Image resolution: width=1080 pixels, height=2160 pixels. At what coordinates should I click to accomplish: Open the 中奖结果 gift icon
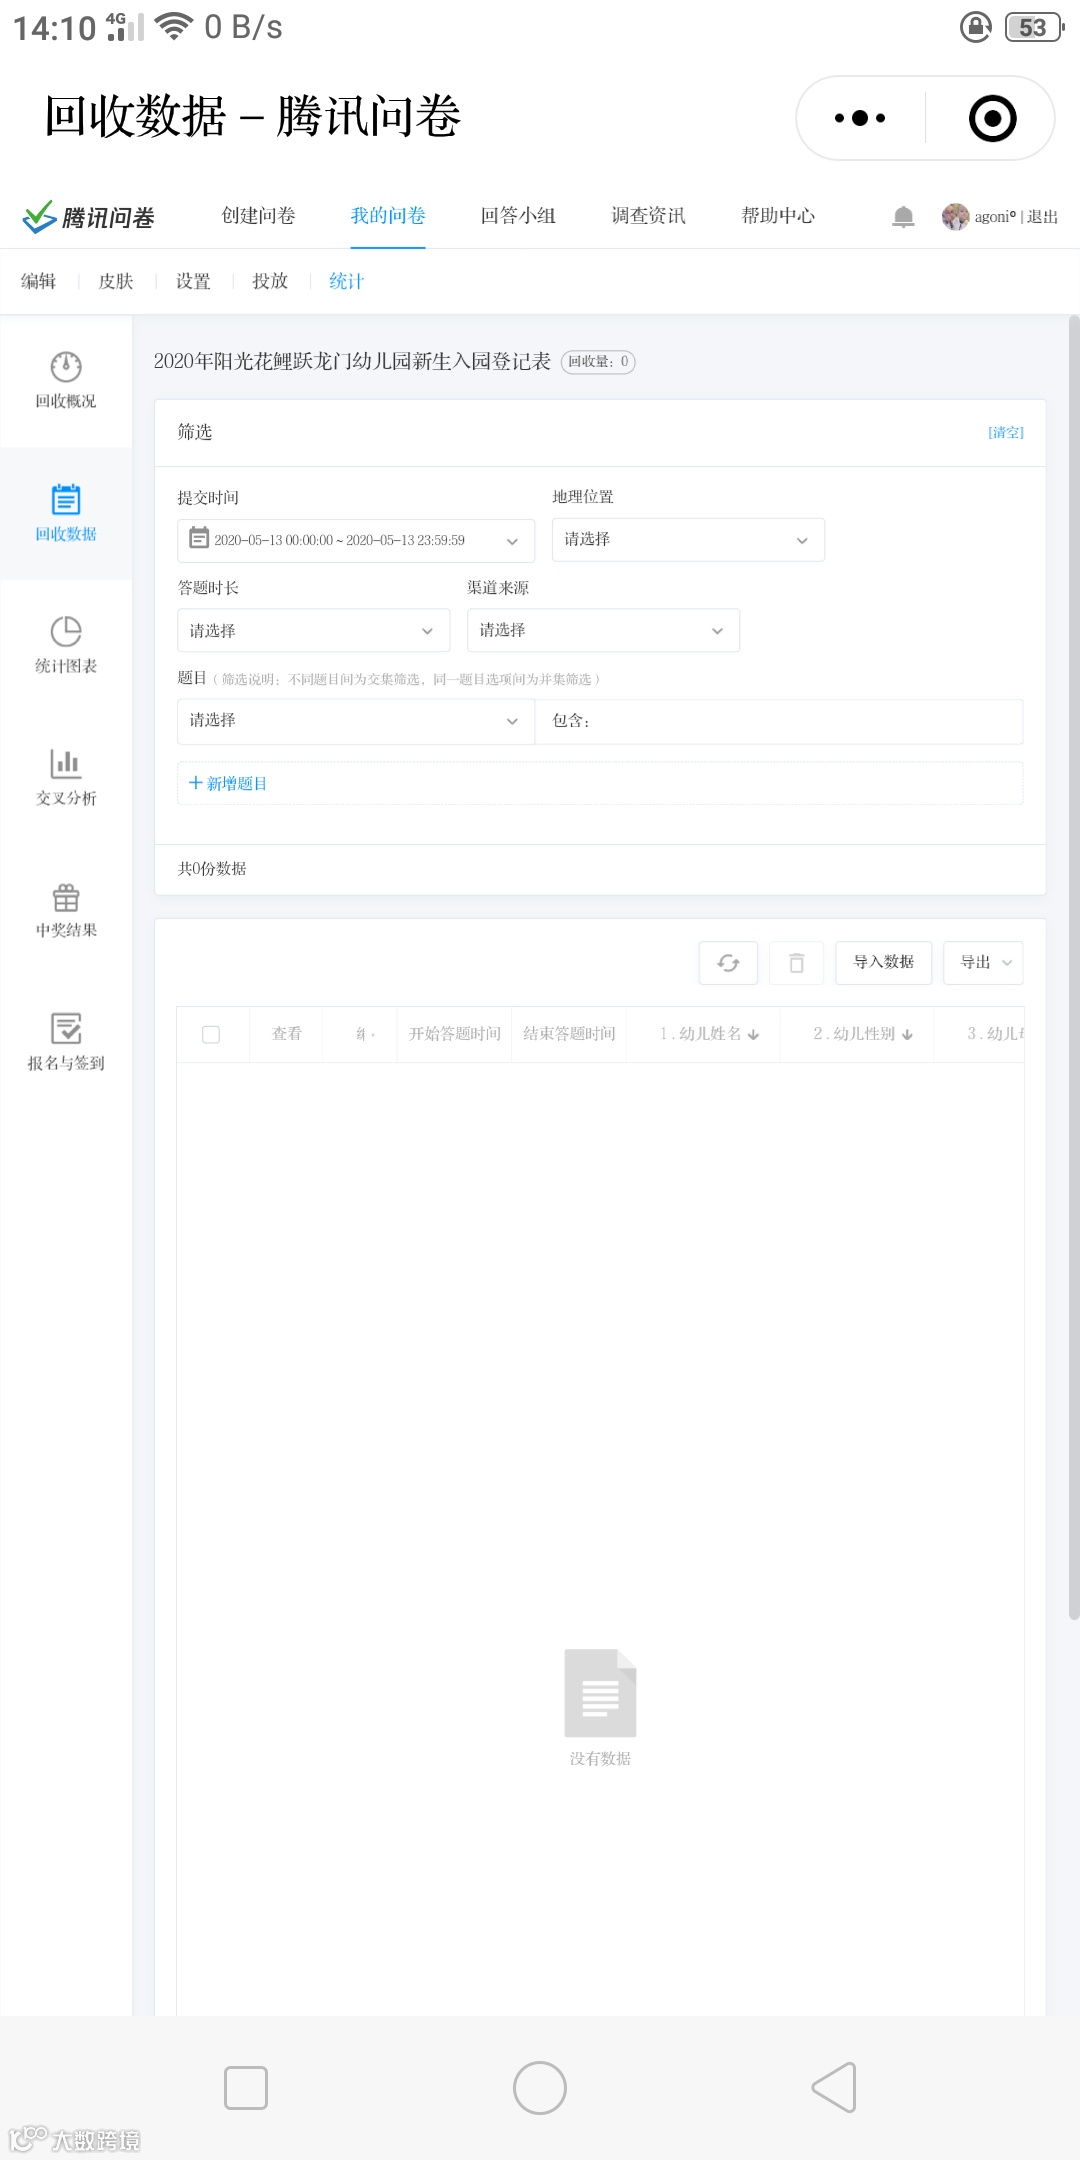pyautogui.click(x=66, y=897)
